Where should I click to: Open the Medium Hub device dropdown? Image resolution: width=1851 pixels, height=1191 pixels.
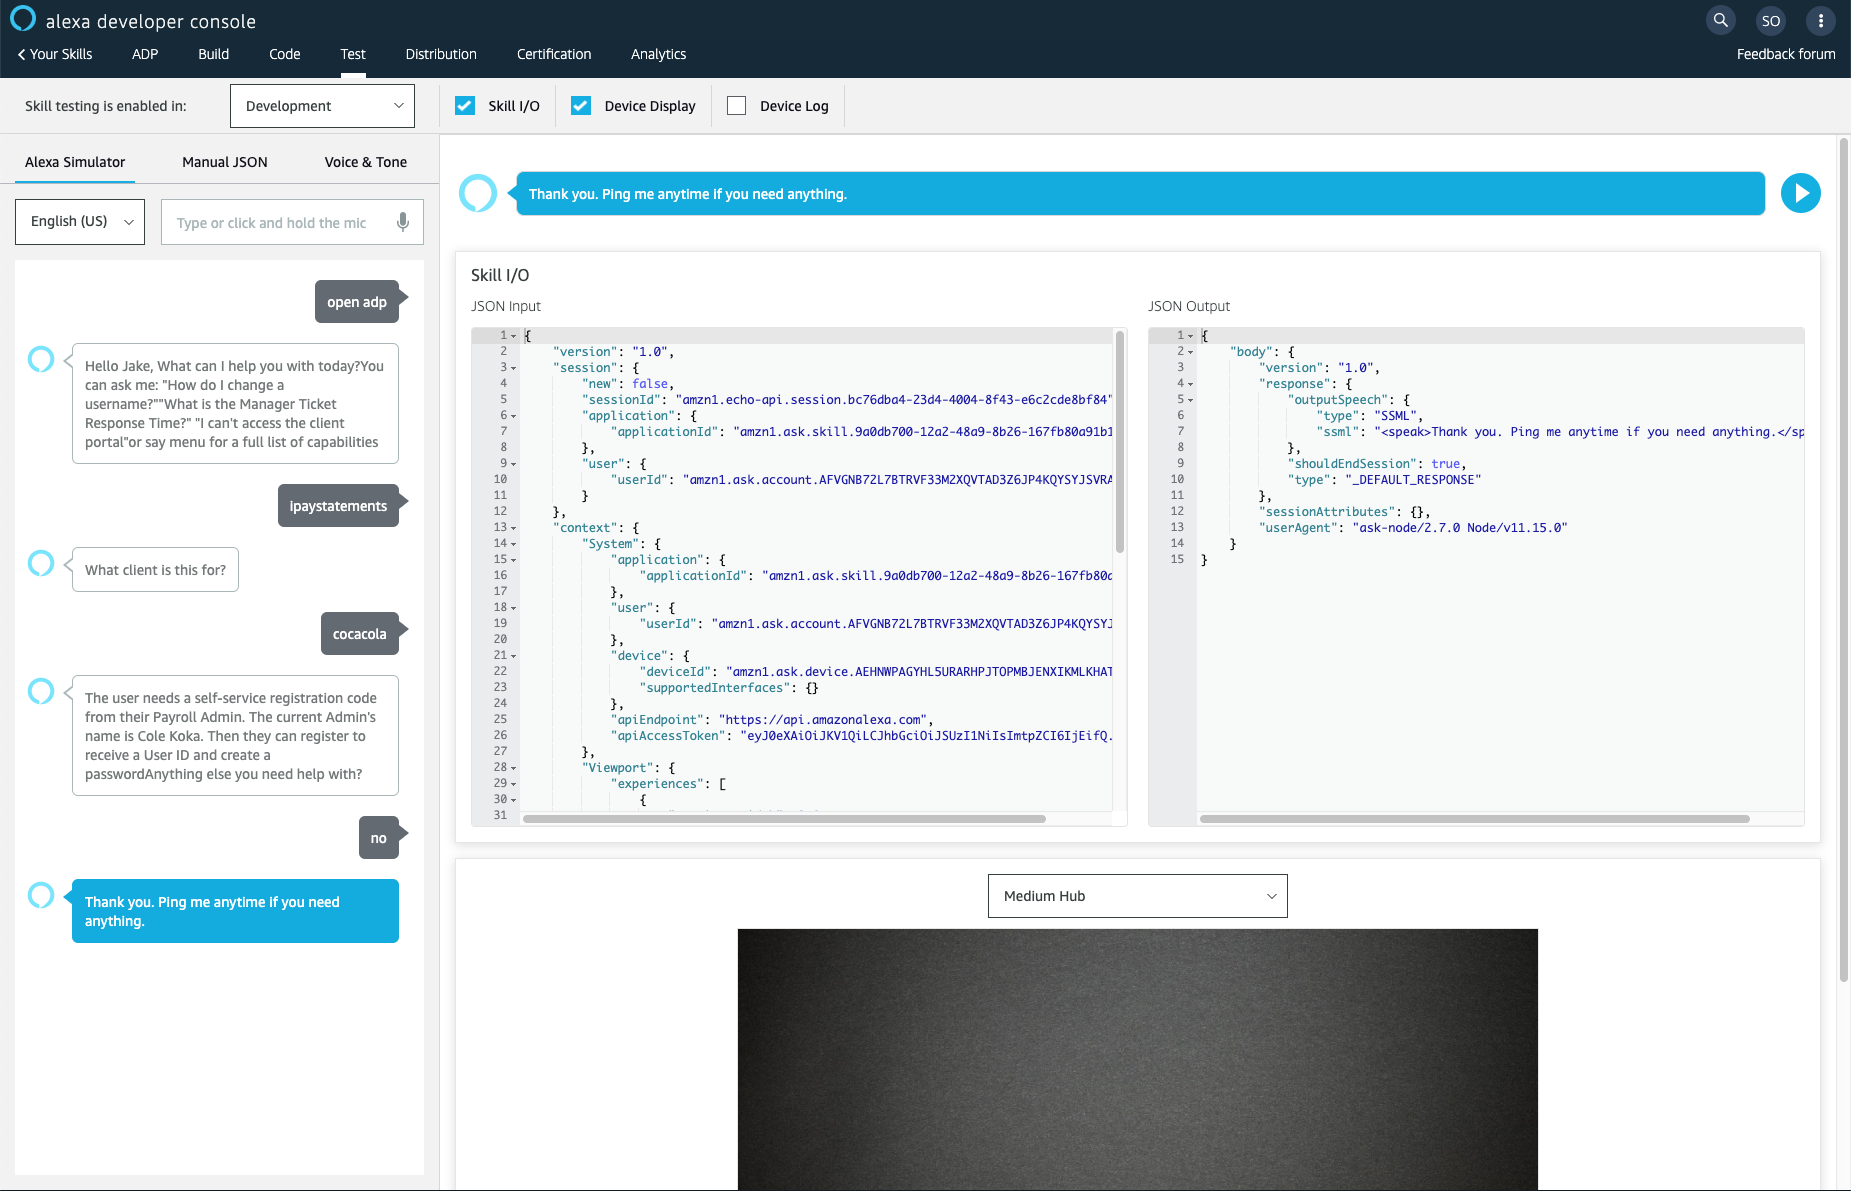[x=1138, y=896]
